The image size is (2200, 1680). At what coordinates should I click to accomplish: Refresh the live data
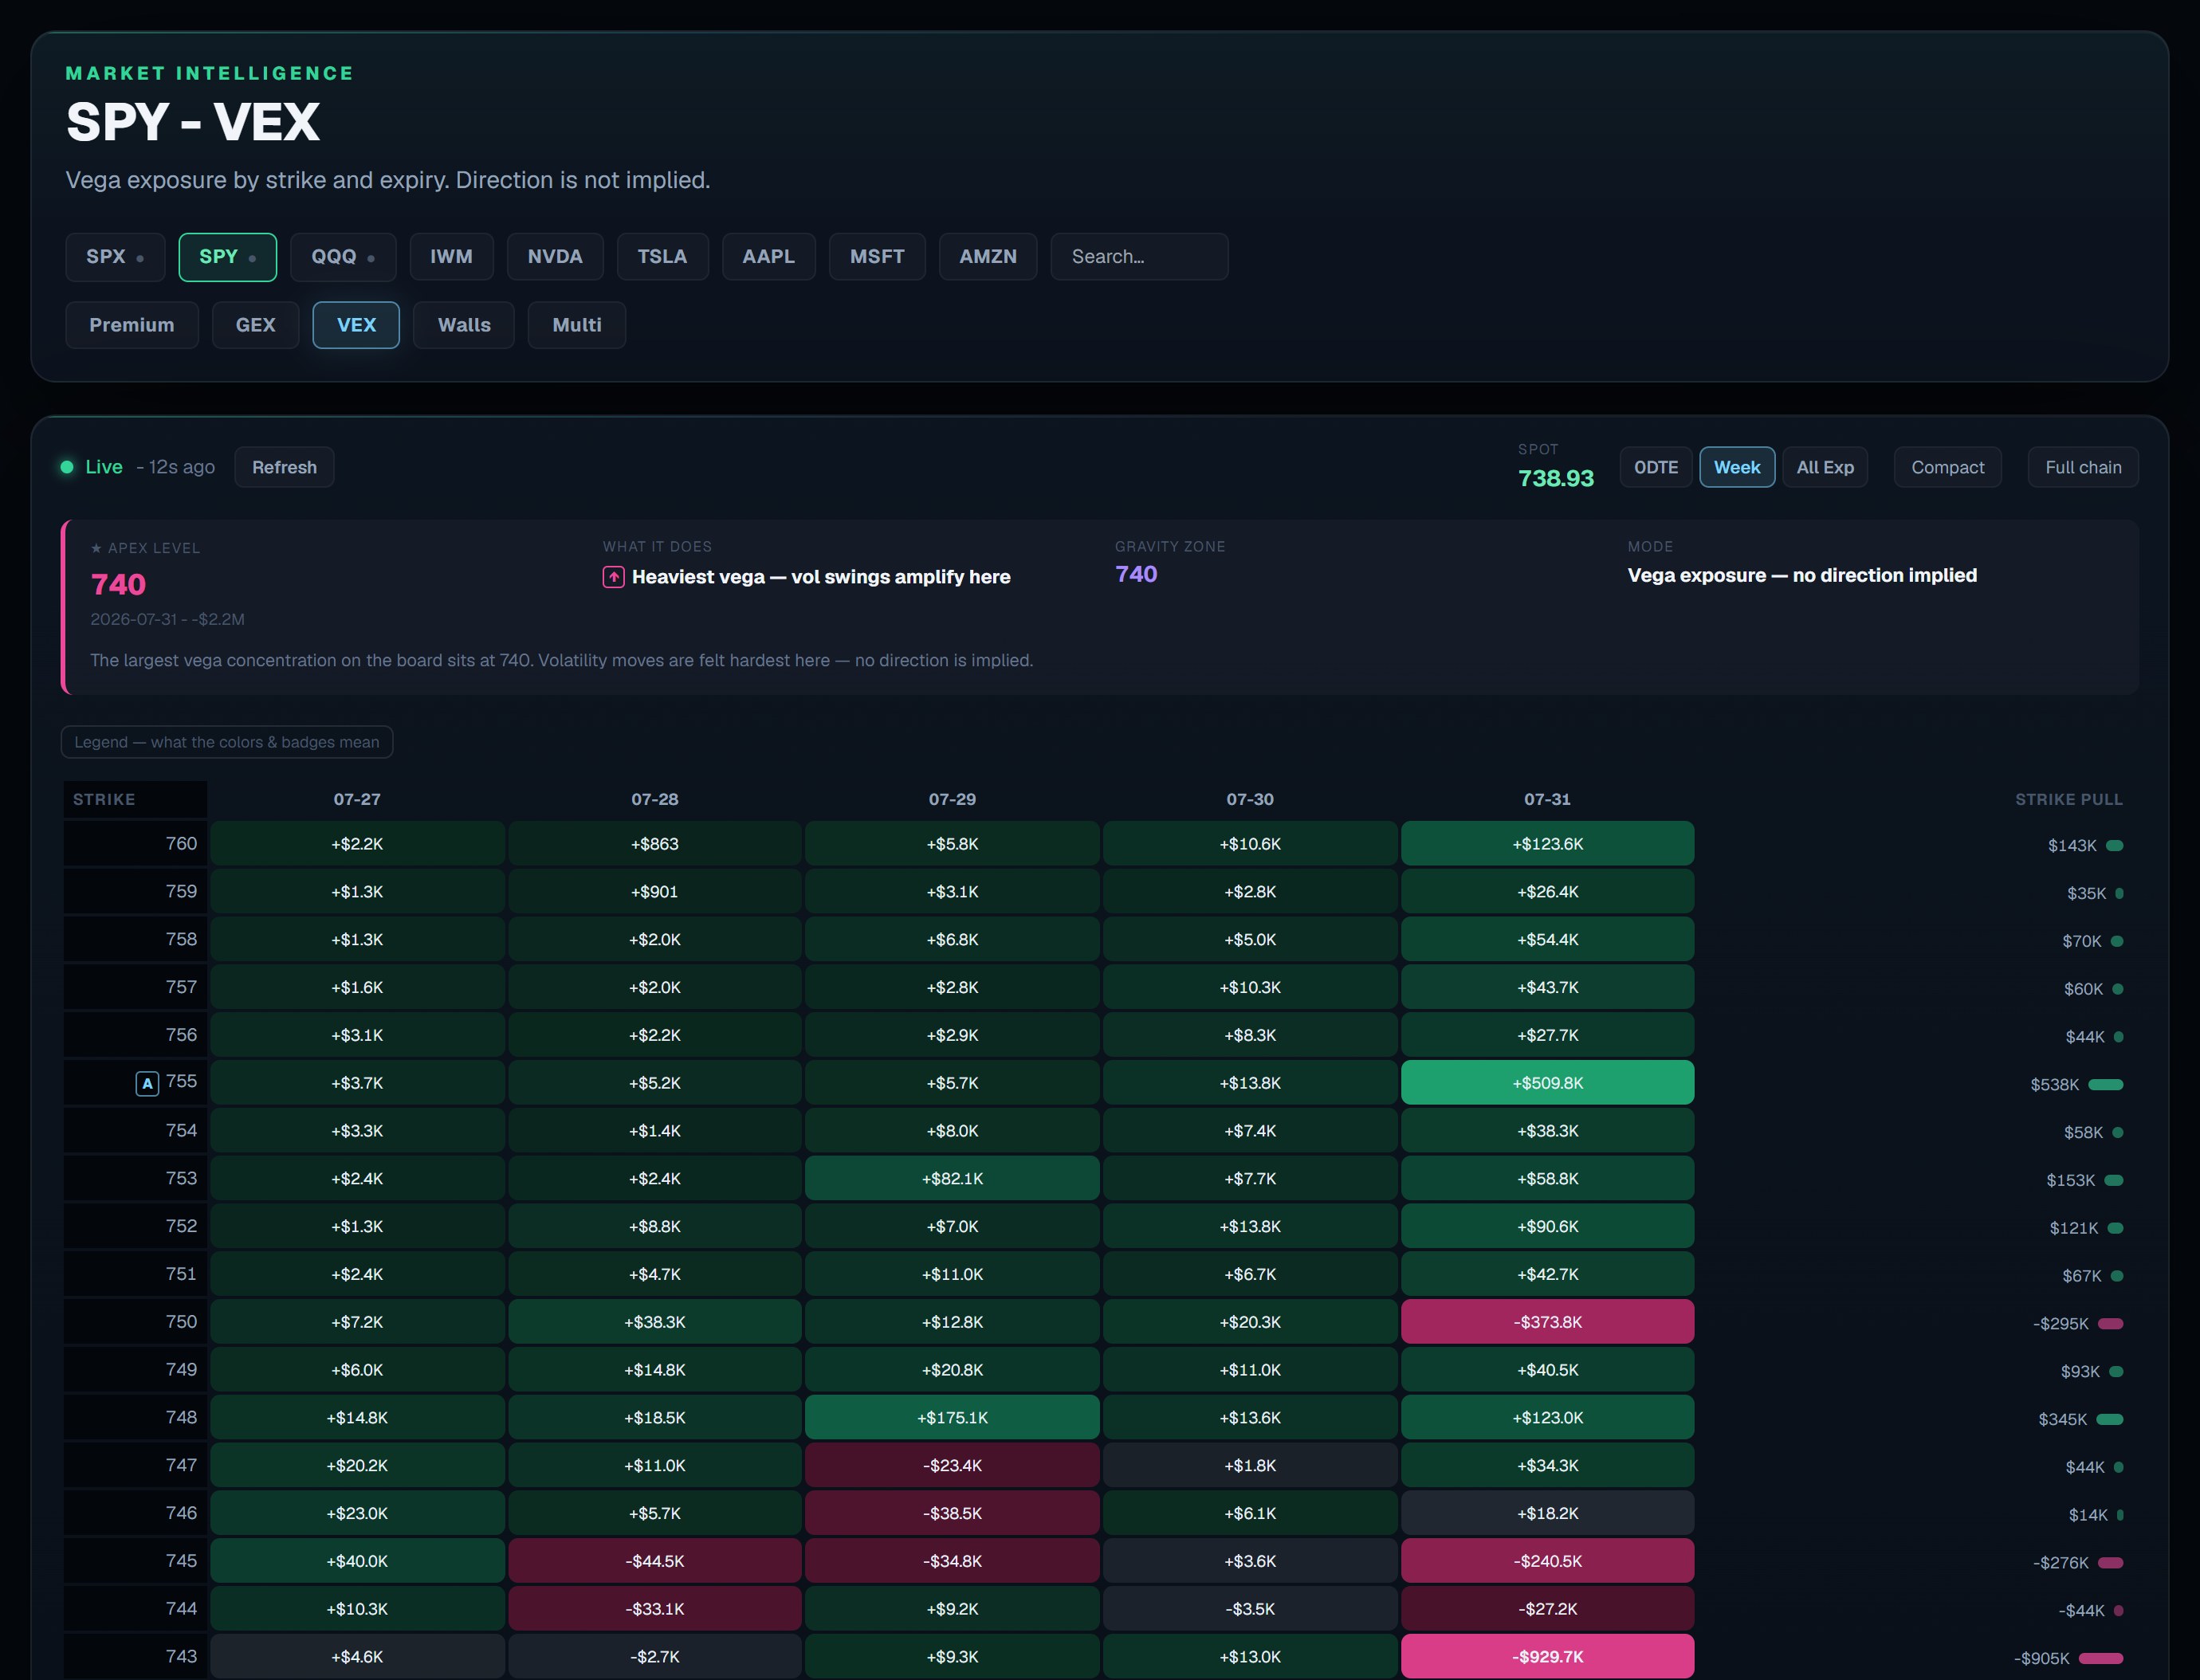284,467
